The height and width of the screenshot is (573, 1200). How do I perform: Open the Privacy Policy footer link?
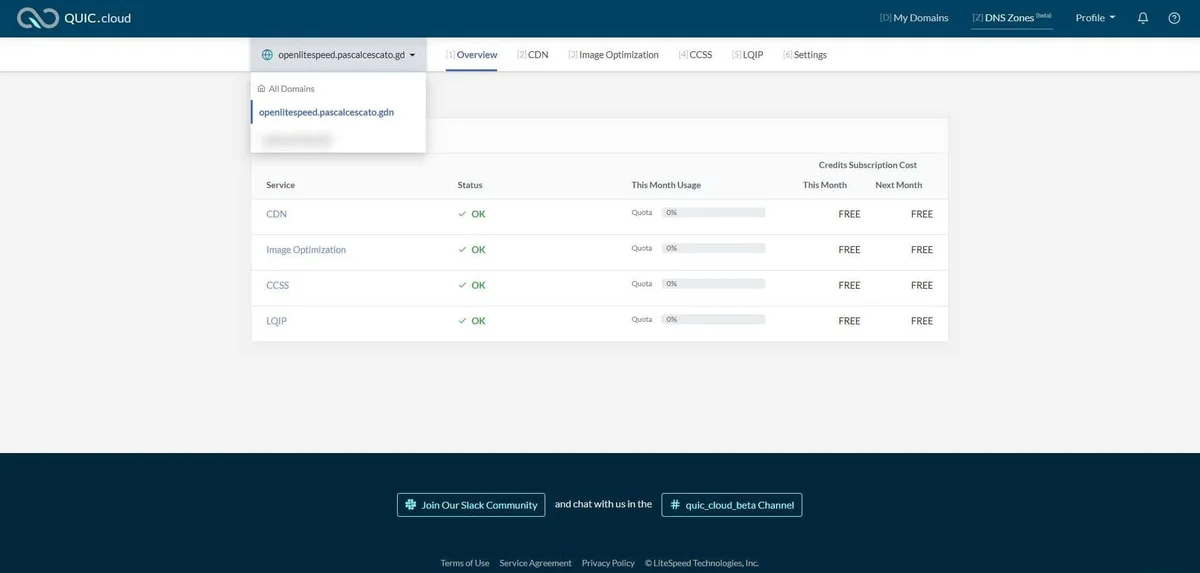pos(608,563)
